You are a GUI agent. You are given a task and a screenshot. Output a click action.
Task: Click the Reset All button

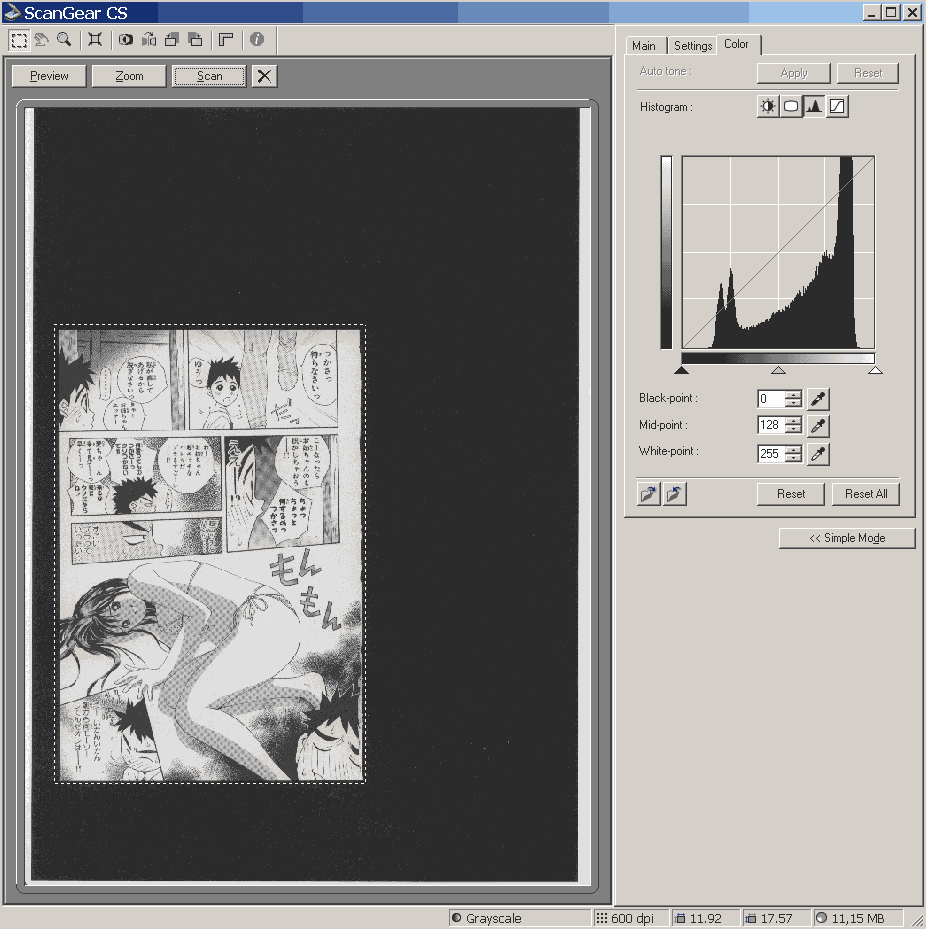pos(866,494)
